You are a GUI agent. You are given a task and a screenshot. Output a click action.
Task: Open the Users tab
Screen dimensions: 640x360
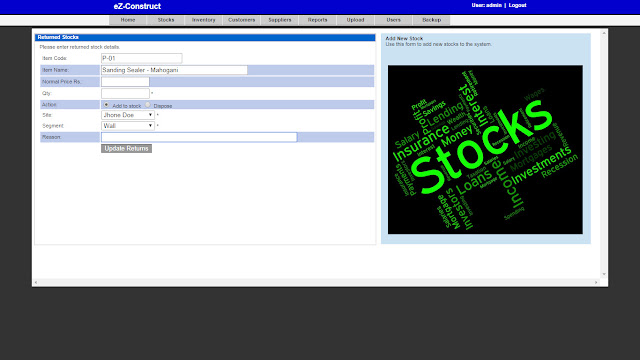point(393,20)
